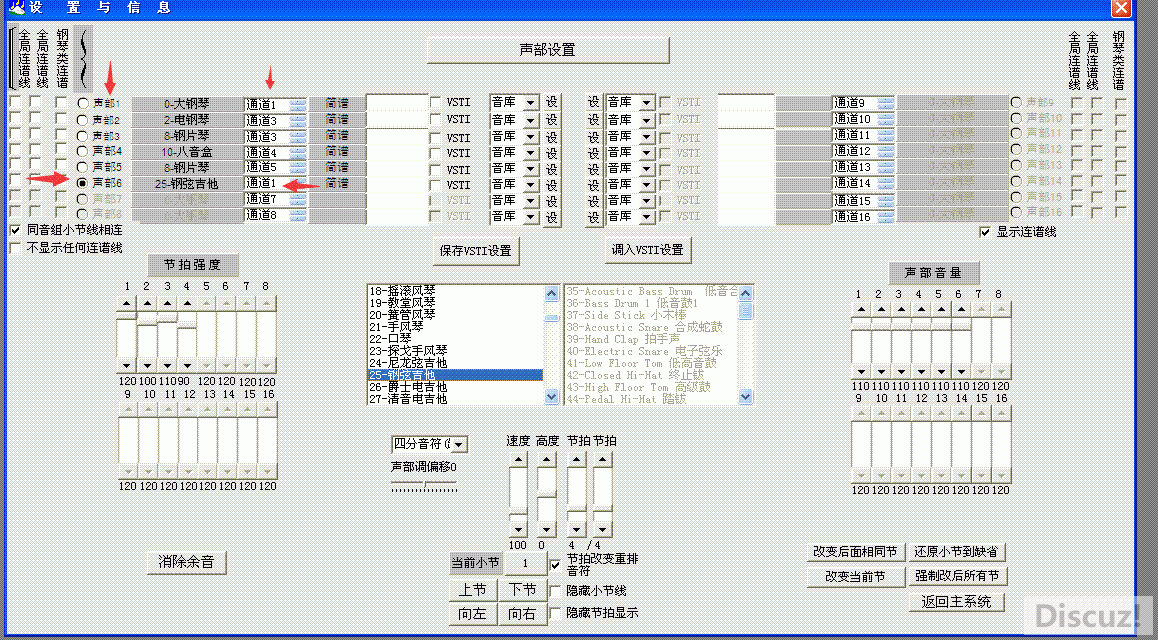The height and width of the screenshot is (640, 1158).
Task: Click 强制改后所有节 button
Action: (958, 577)
